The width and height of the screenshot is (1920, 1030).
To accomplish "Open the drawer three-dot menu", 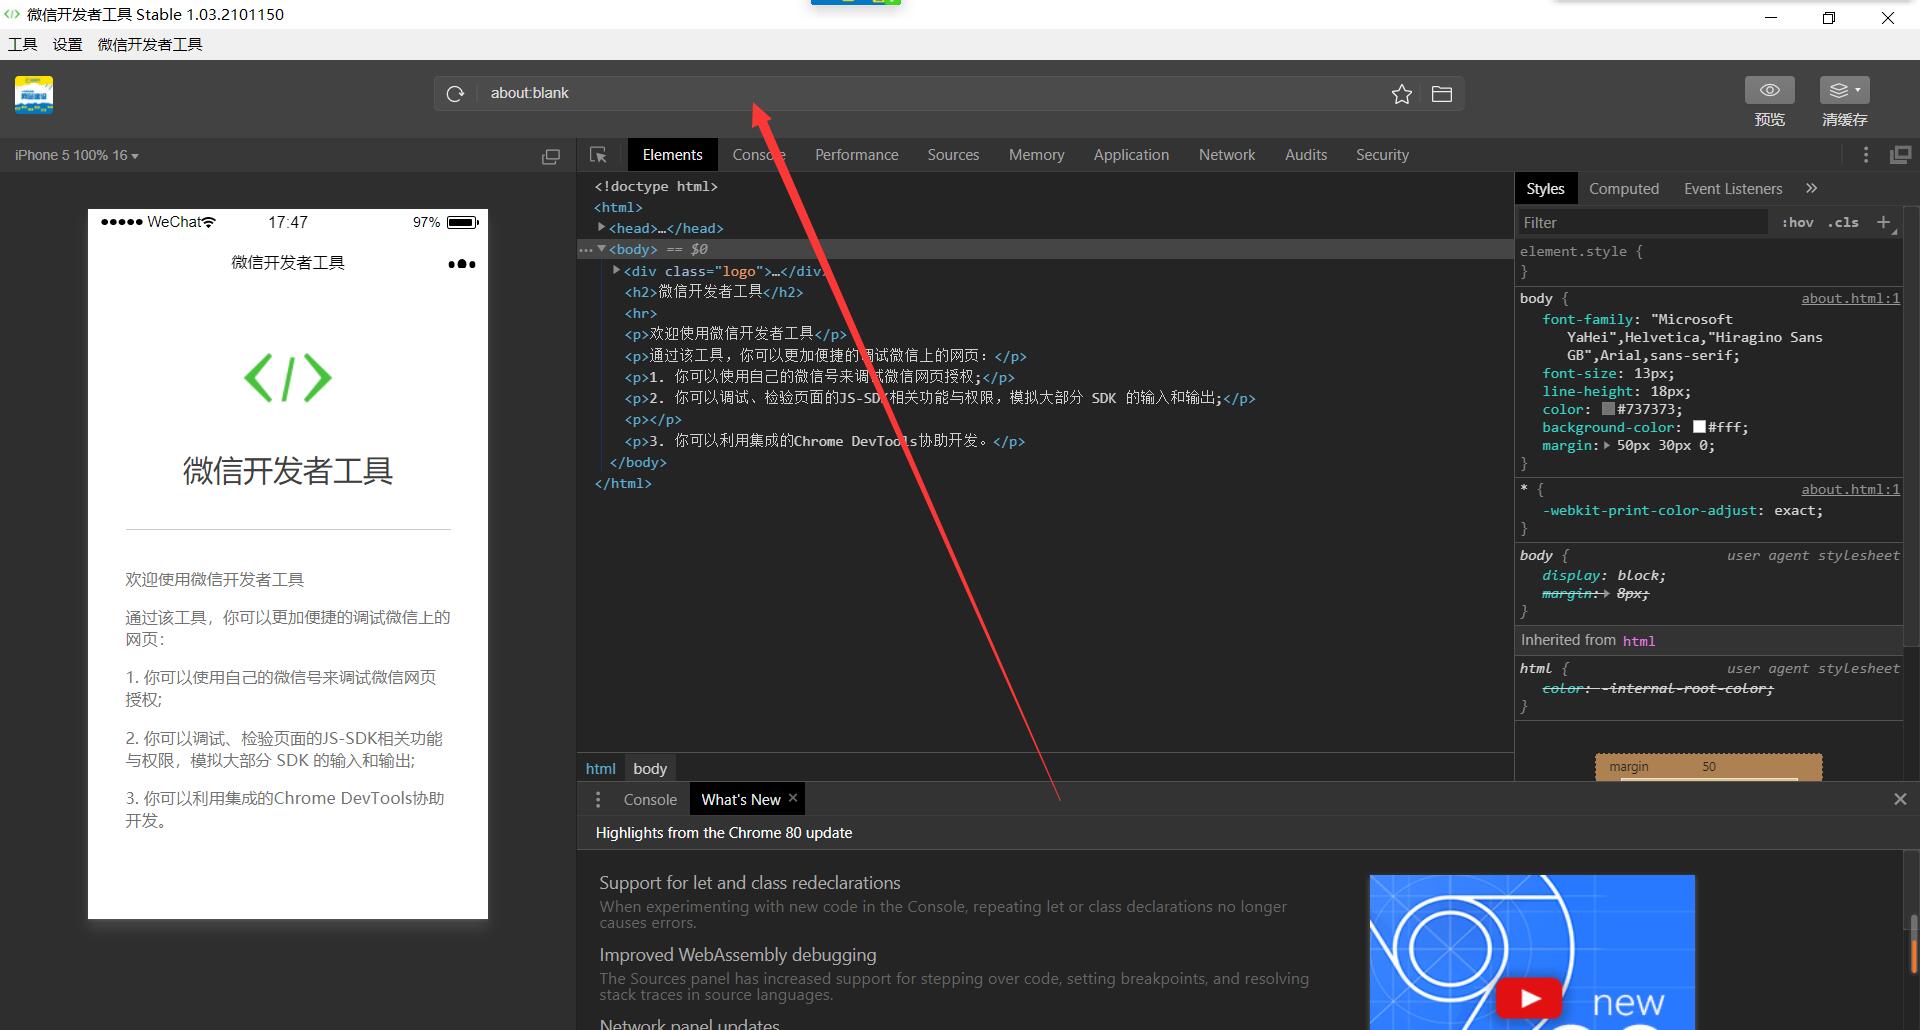I will [x=598, y=800].
